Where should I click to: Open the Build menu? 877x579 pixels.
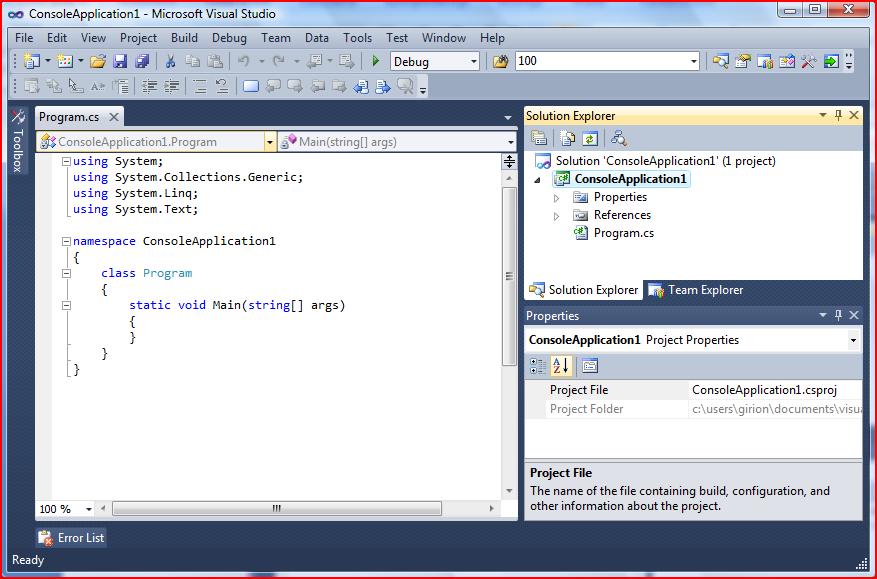(x=184, y=37)
